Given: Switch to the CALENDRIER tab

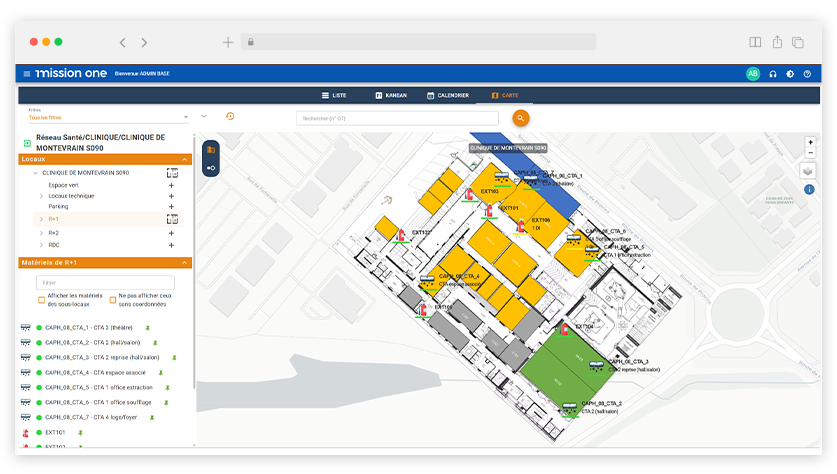Looking at the screenshot, I should coord(448,96).
